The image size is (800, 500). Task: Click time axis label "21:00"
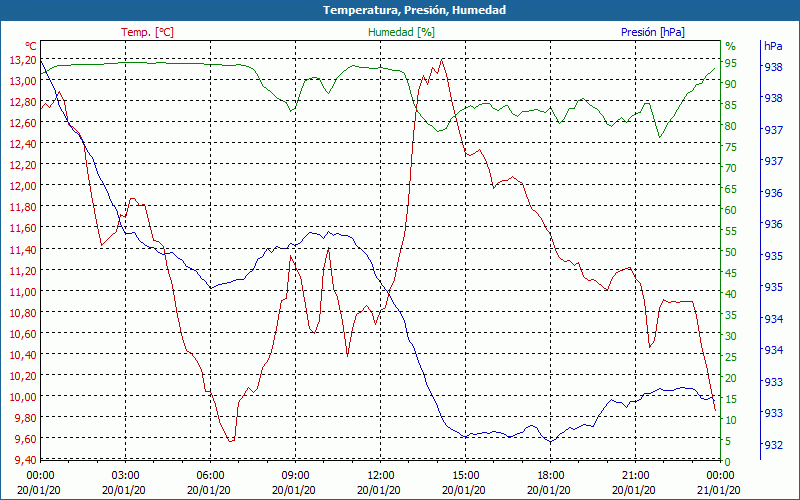635,476
